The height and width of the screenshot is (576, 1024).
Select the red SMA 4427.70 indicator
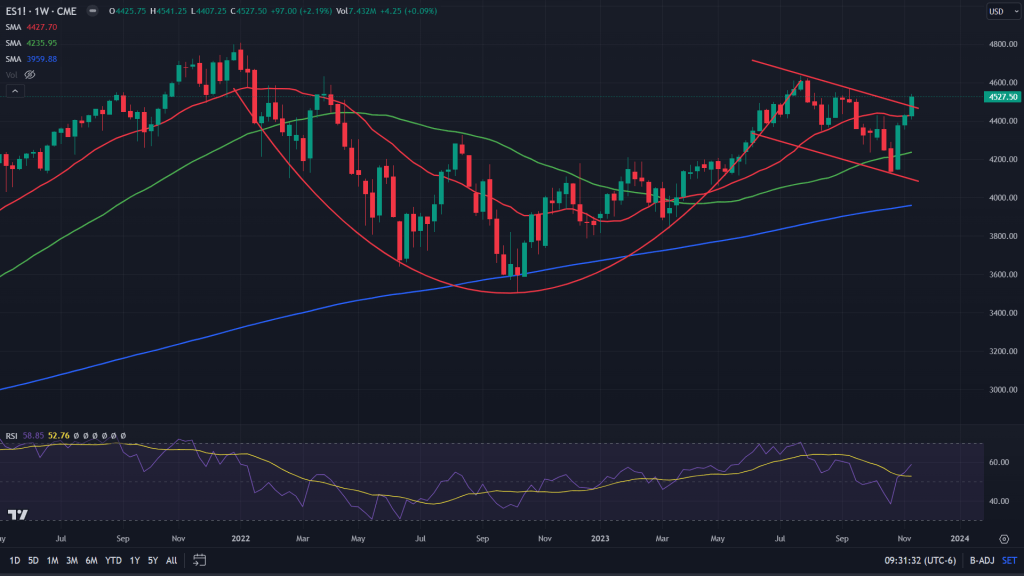coord(14,28)
